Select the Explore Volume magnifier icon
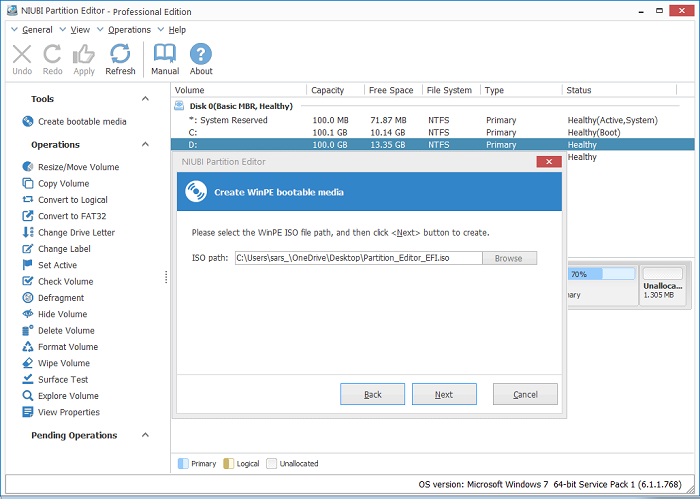 tap(28, 395)
